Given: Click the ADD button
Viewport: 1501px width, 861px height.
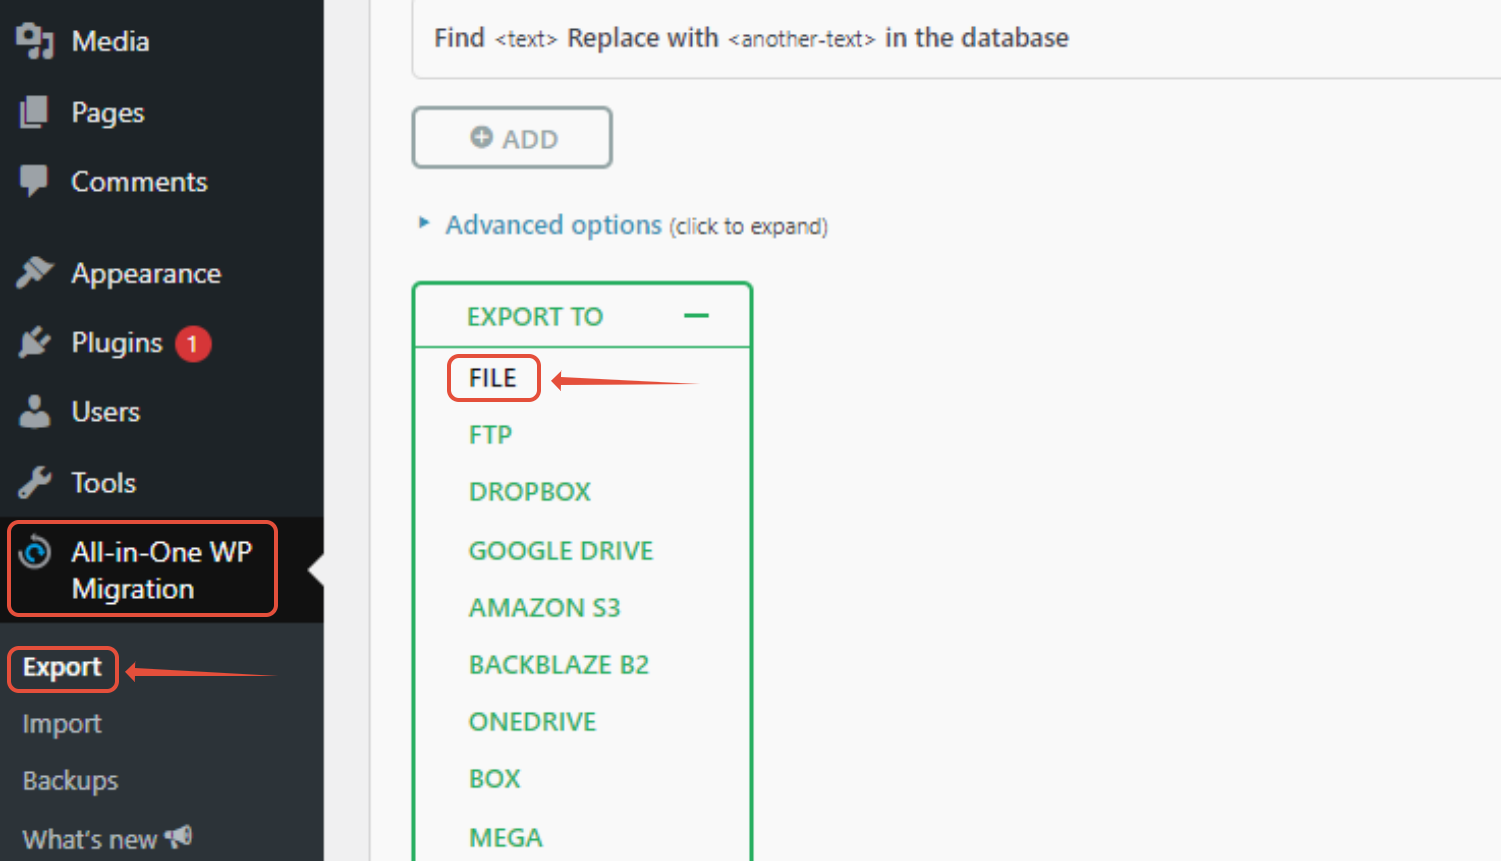Looking at the screenshot, I should [512, 138].
